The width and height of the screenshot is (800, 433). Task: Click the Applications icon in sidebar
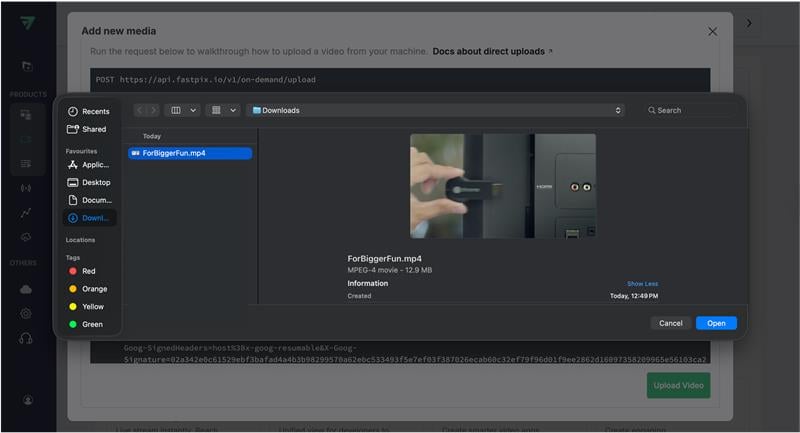click(x=73, y=165)
